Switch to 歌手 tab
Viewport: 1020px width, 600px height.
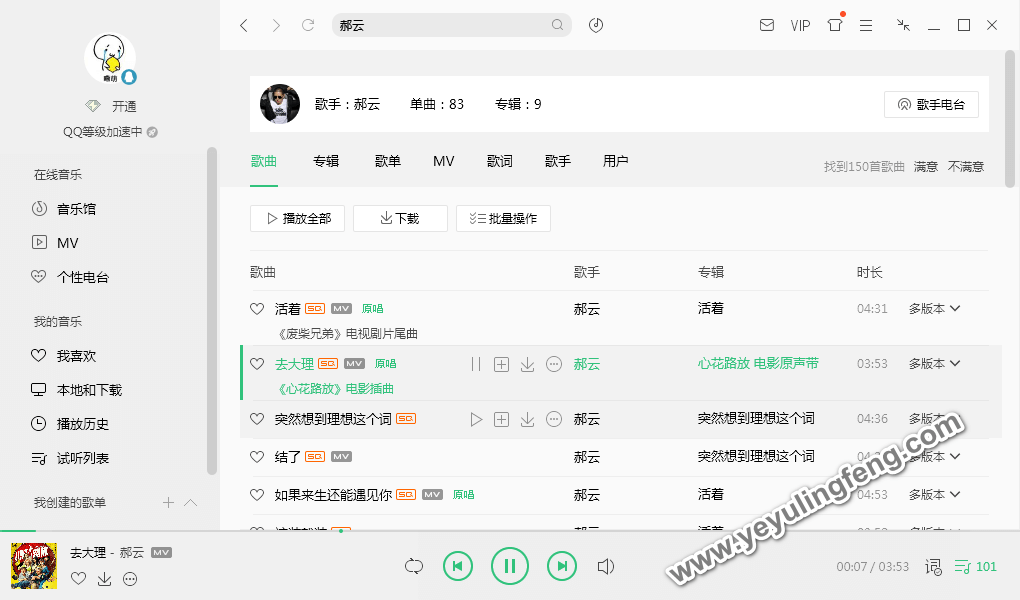(x=557, y=161)
